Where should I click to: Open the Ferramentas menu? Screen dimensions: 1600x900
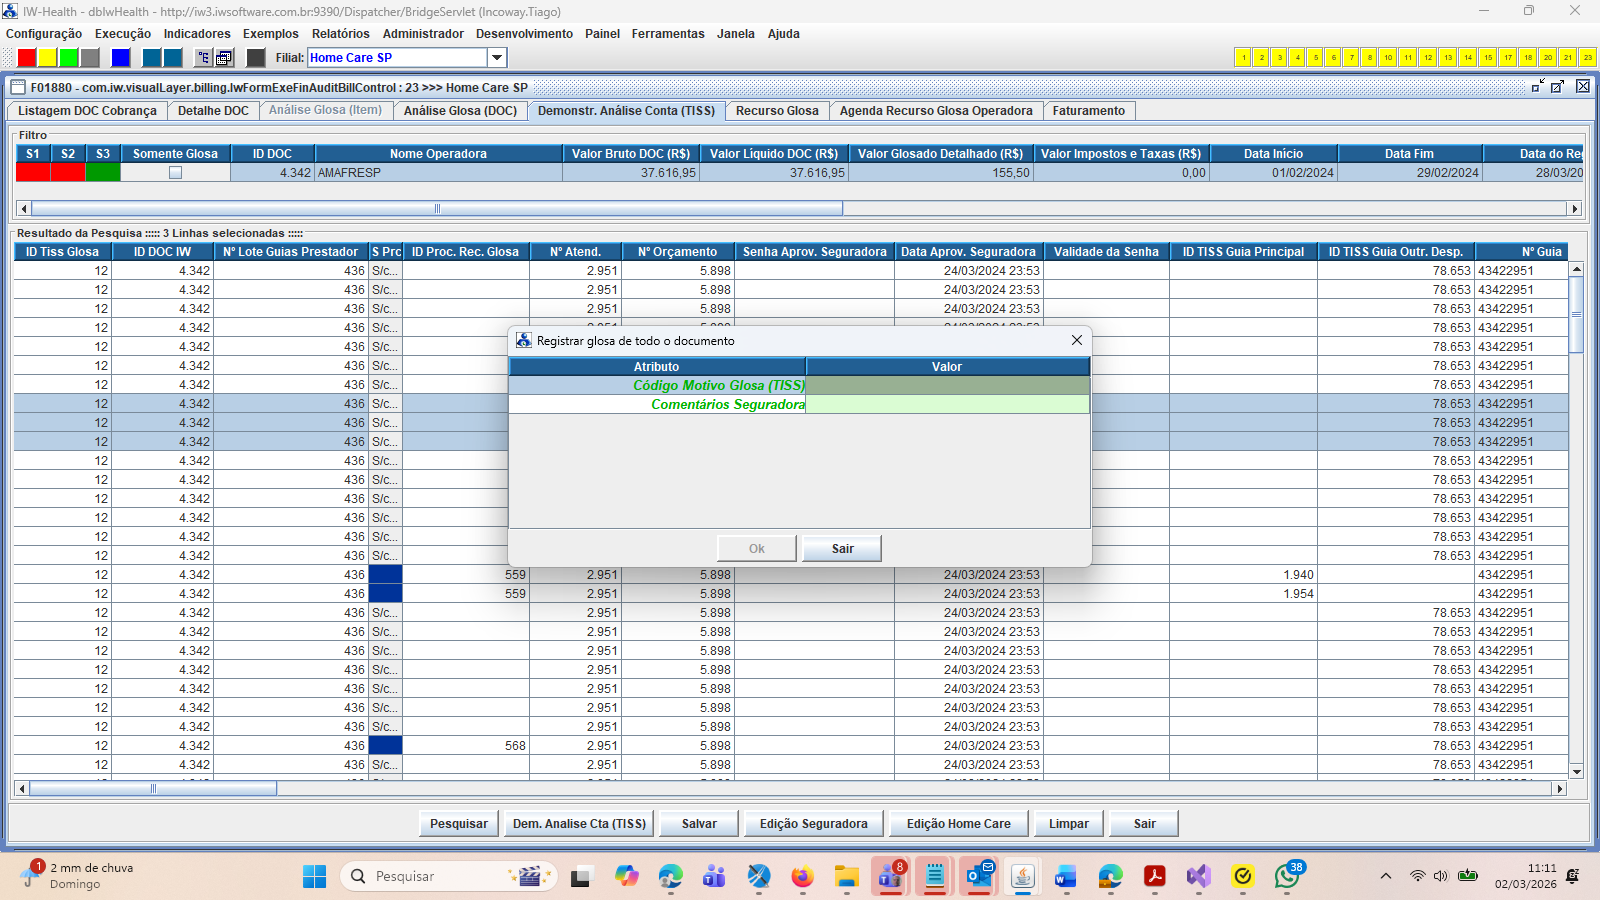(667, 34)
